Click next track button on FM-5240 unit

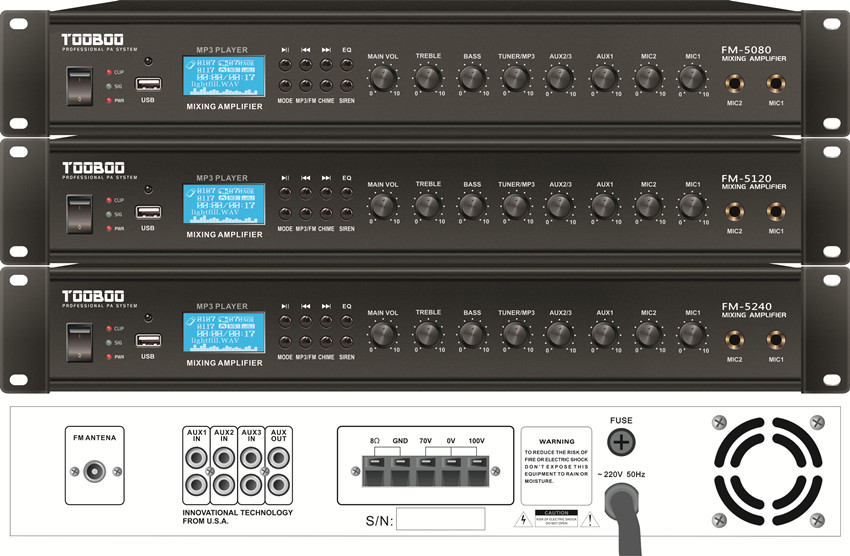point(326,321)
